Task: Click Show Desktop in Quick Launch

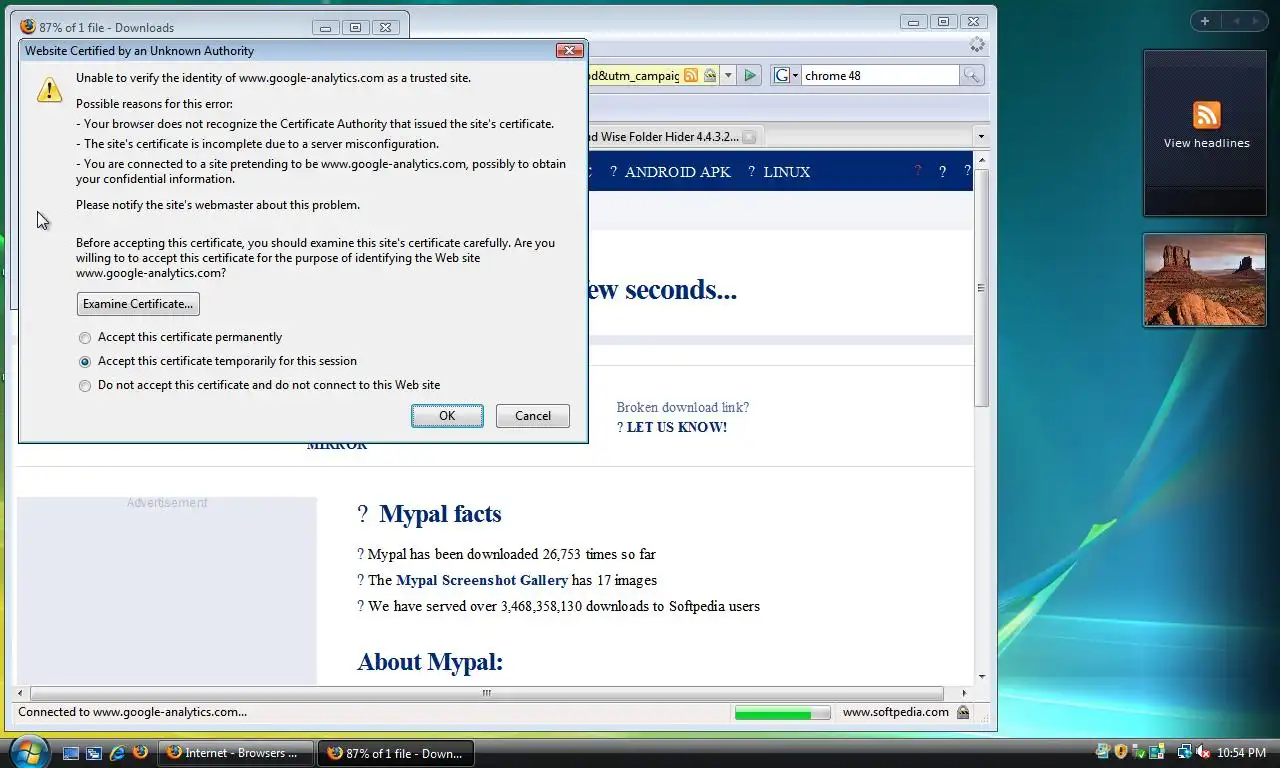Action: pyautogui.click(x=71, y=752)
